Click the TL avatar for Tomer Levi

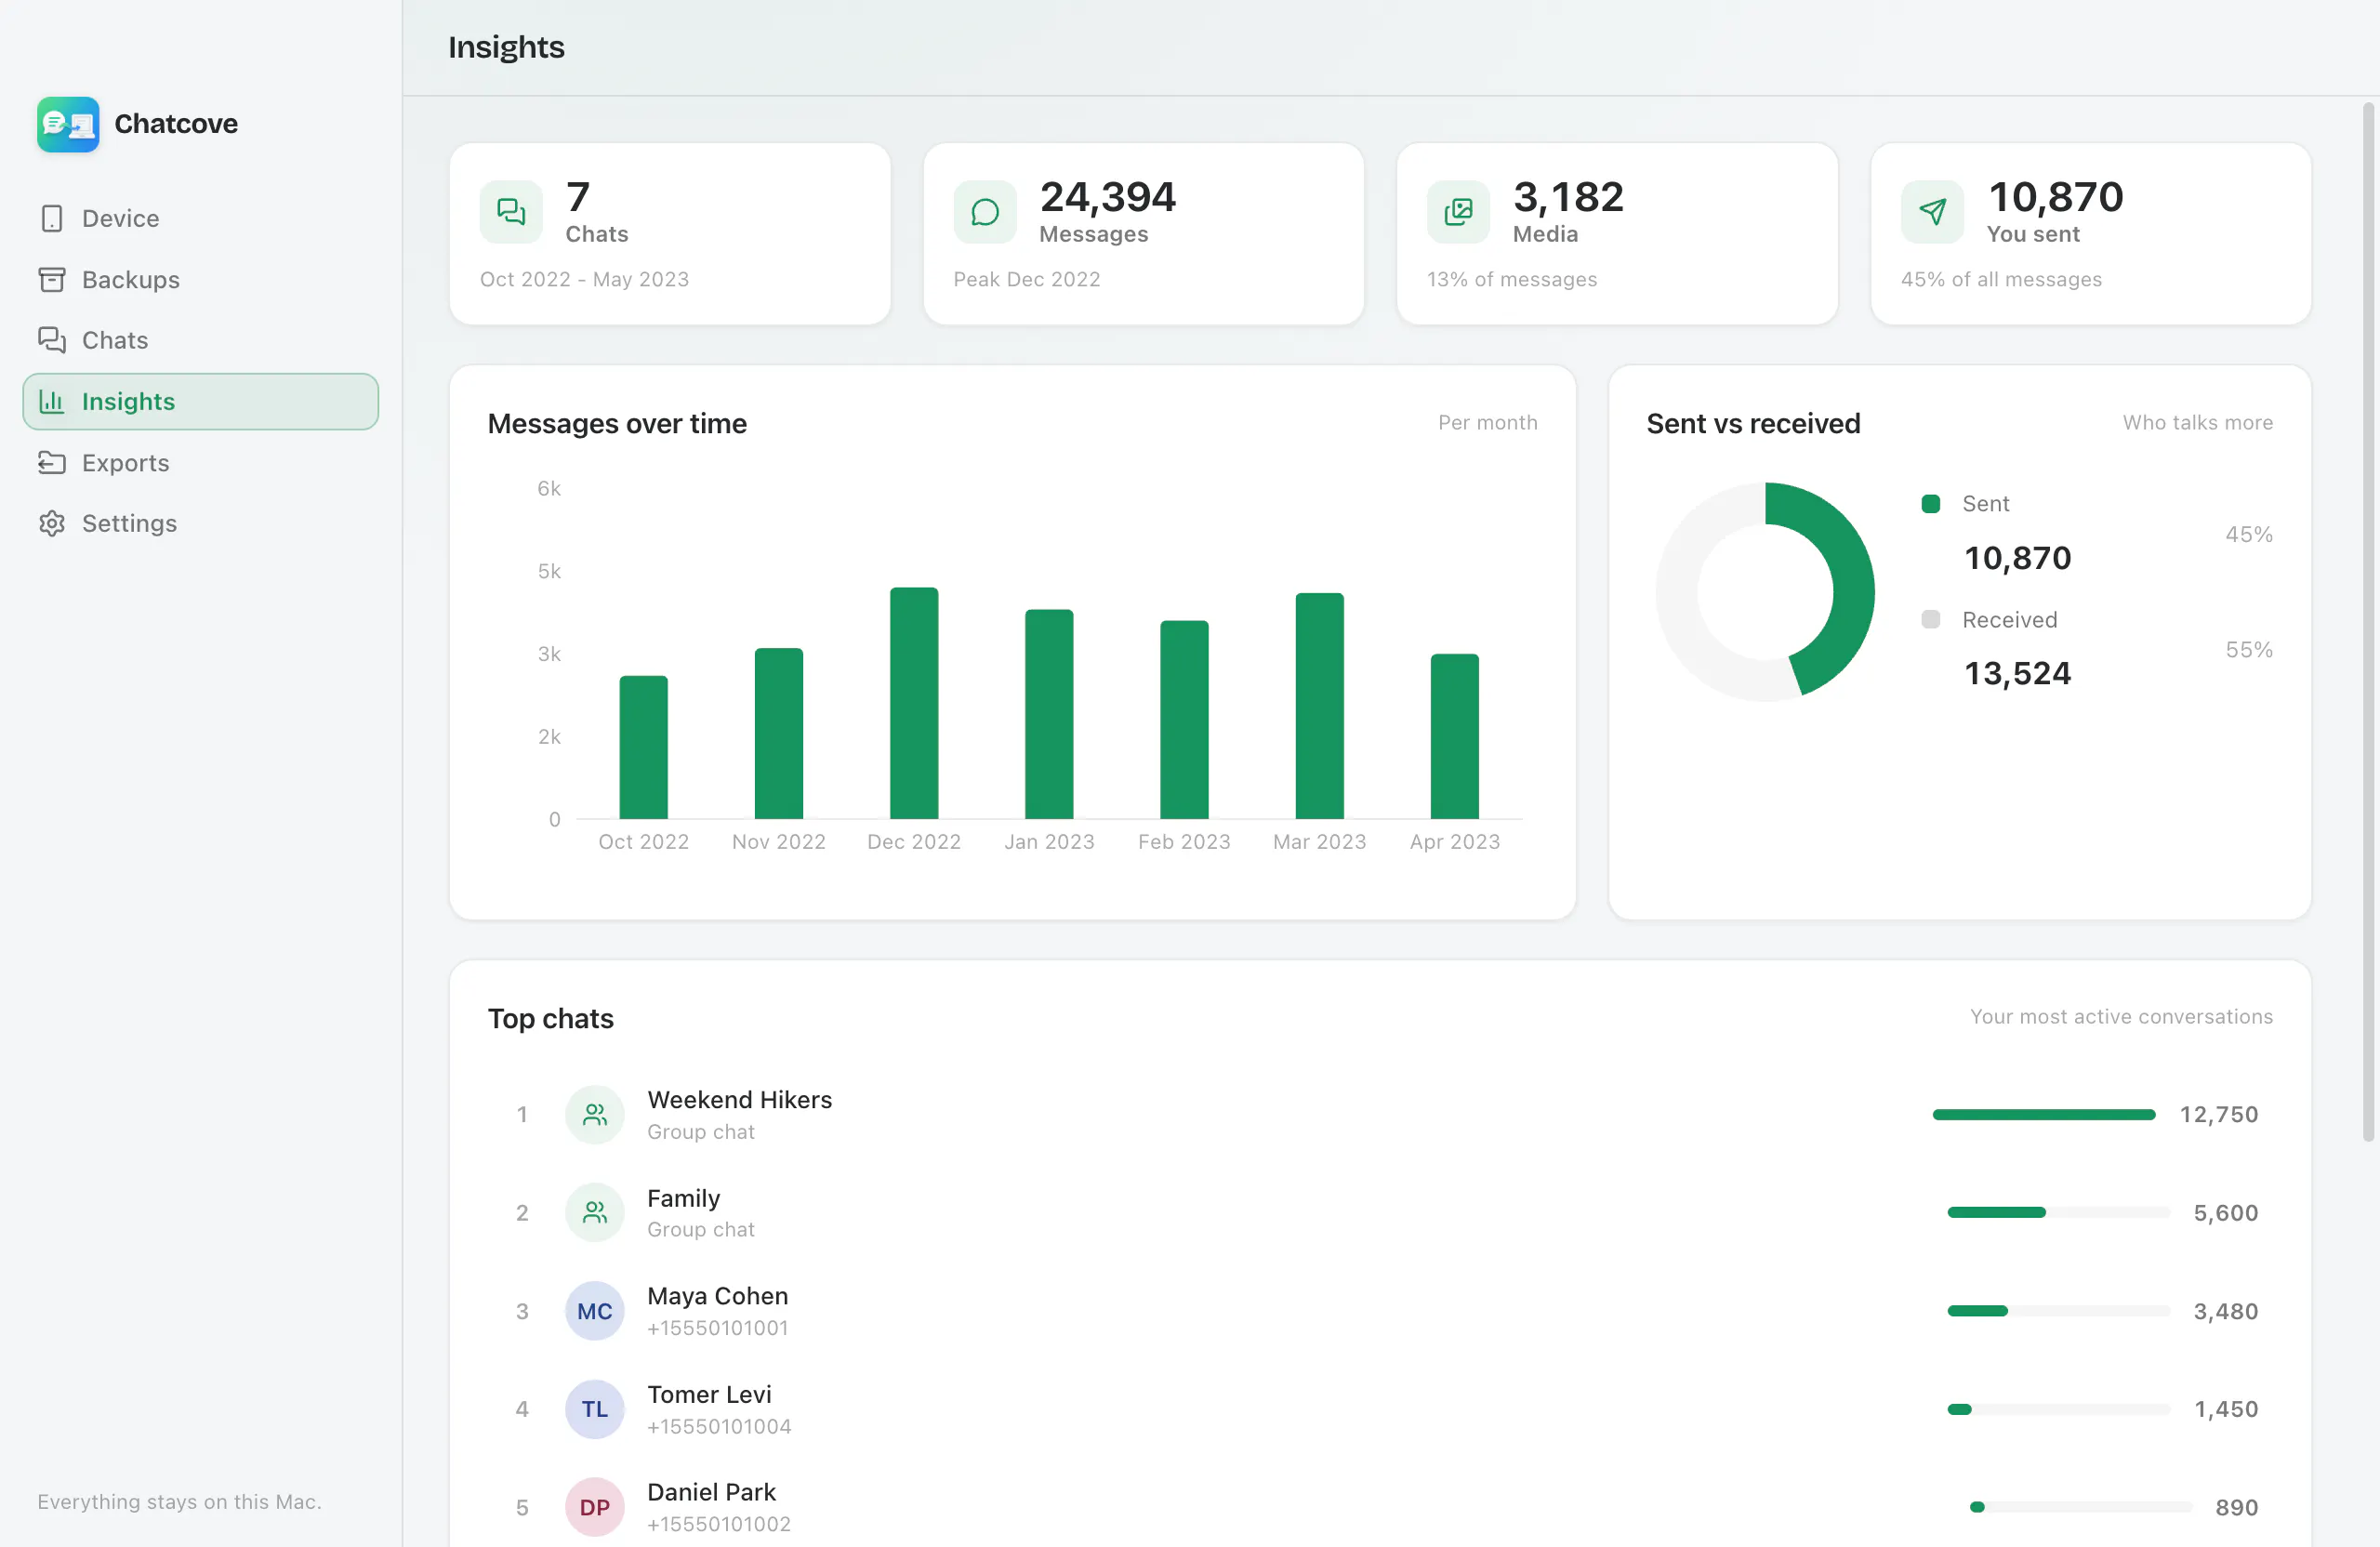pyautogui.click(x=595, y=1409)
